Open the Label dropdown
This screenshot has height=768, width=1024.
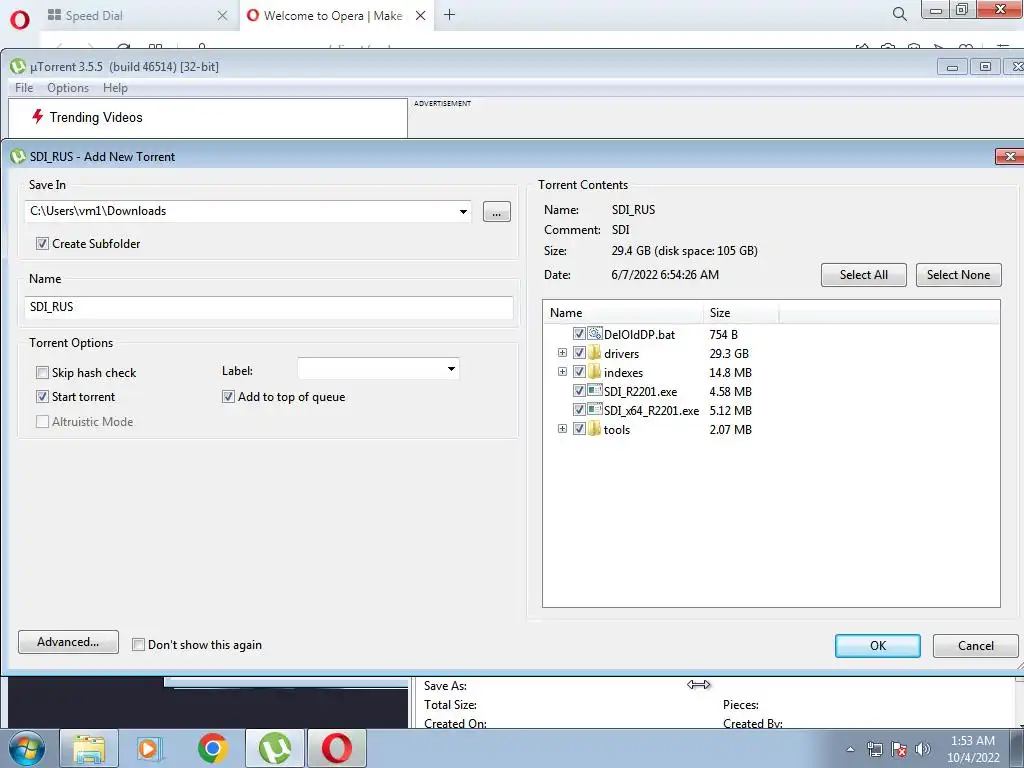451,369
